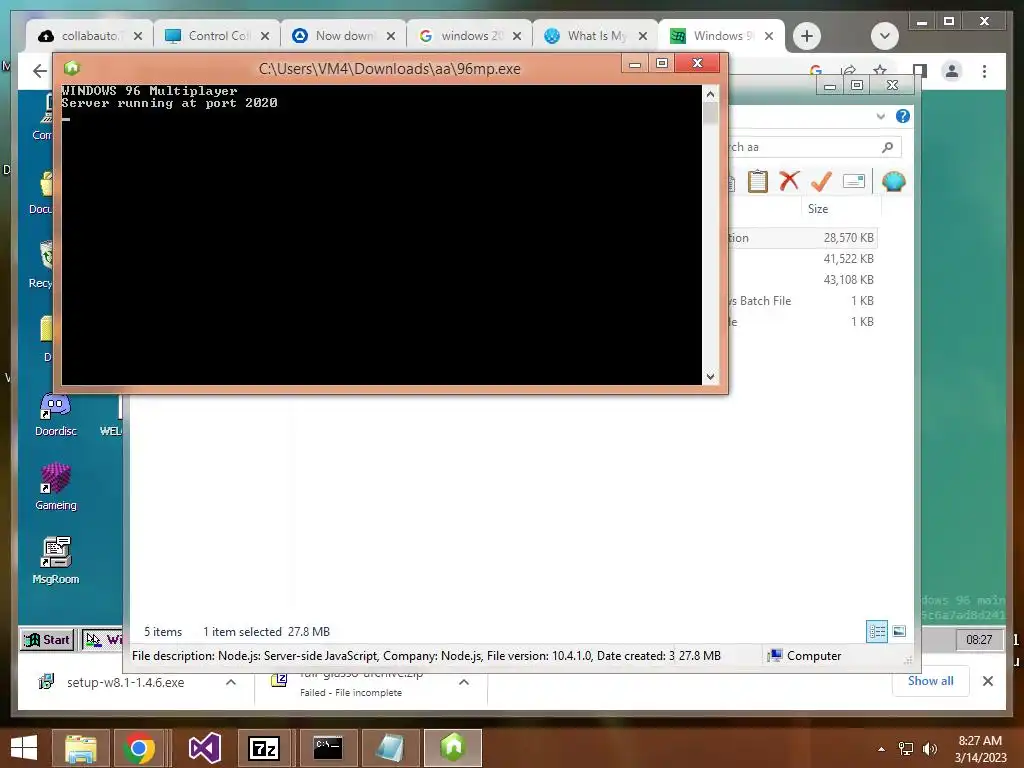Expand options for setup-w8.1-1.4.6.exe download
1024x768 pixels.
coord(231,682)
